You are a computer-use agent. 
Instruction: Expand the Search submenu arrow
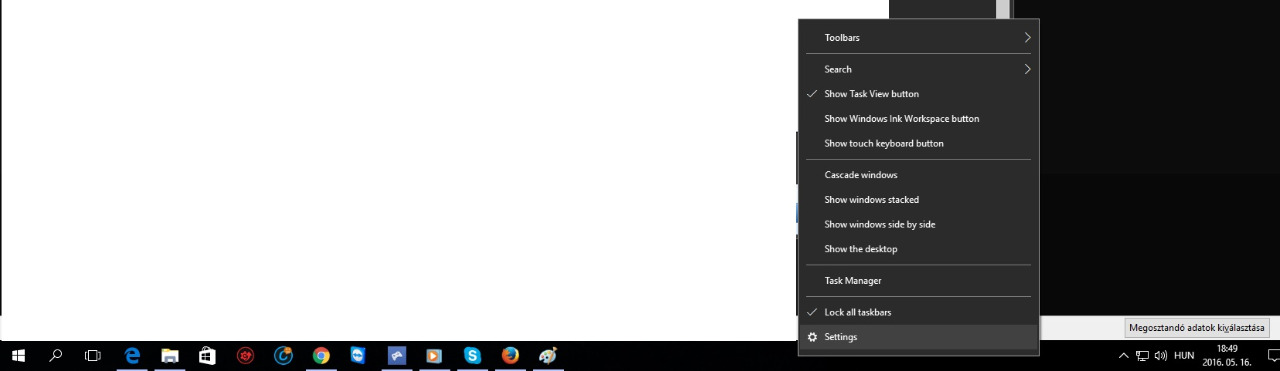(x=1027, y=69)
